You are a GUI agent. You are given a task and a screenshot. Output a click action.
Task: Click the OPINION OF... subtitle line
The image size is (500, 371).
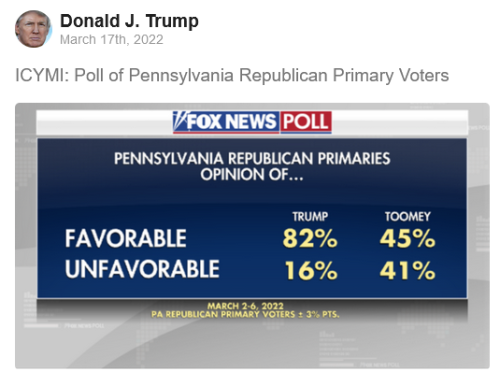pos(252,174)
